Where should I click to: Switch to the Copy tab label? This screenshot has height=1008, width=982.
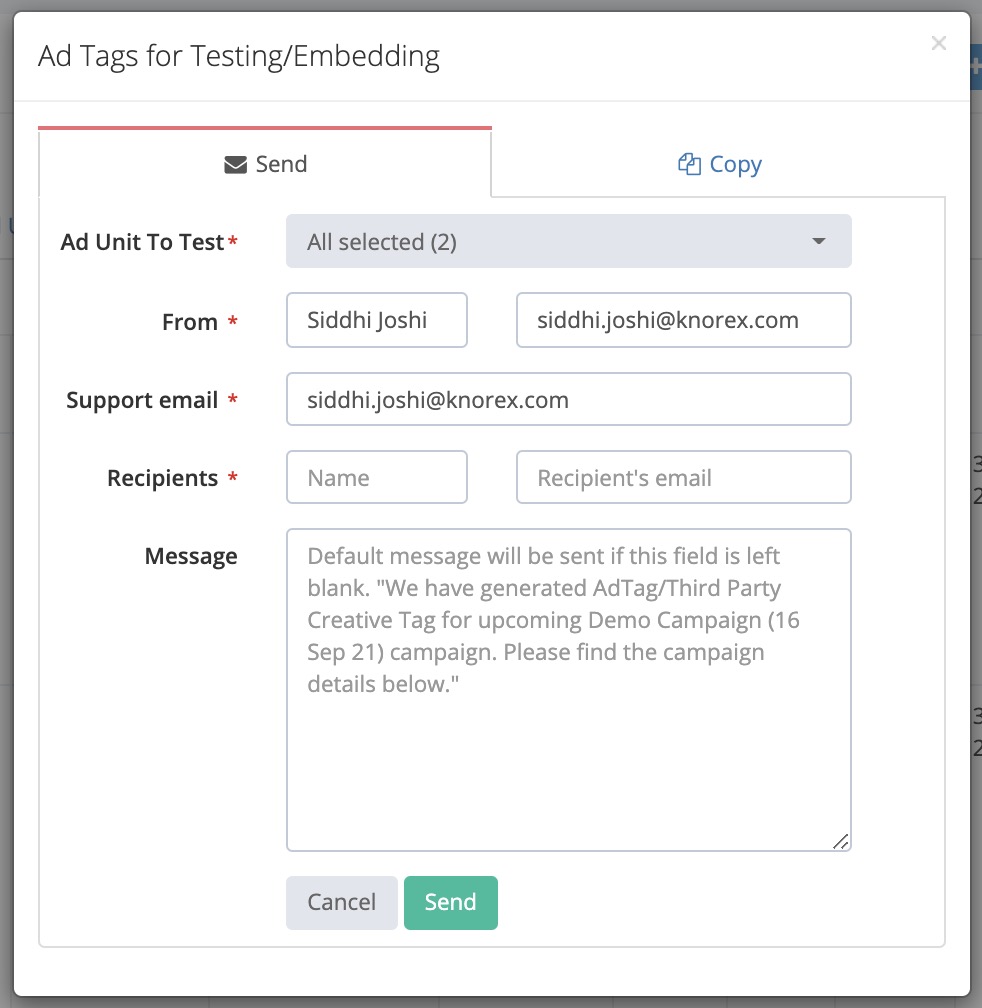[x=735, y=165]
